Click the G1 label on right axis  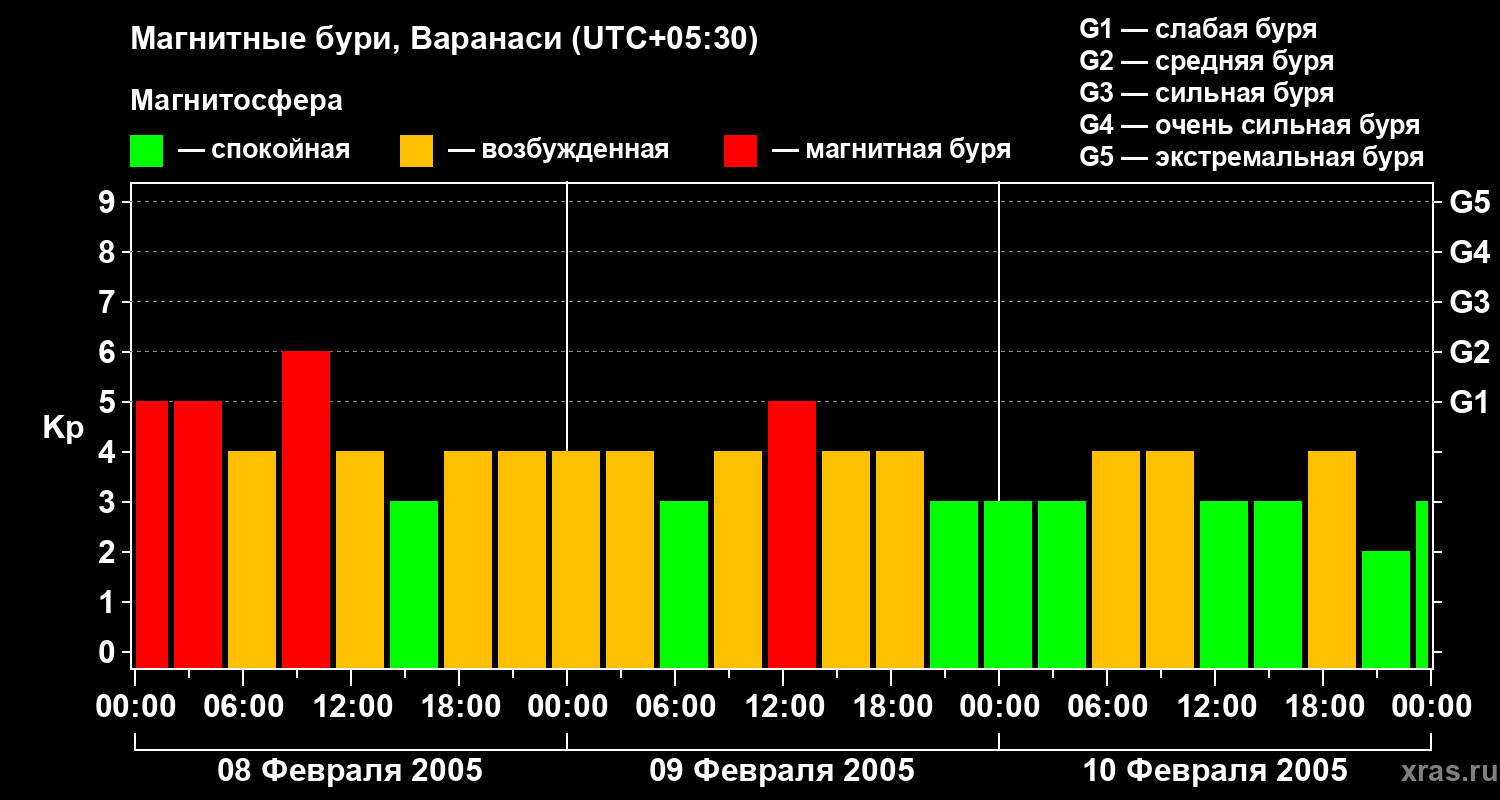click(x=1469, y=402)
